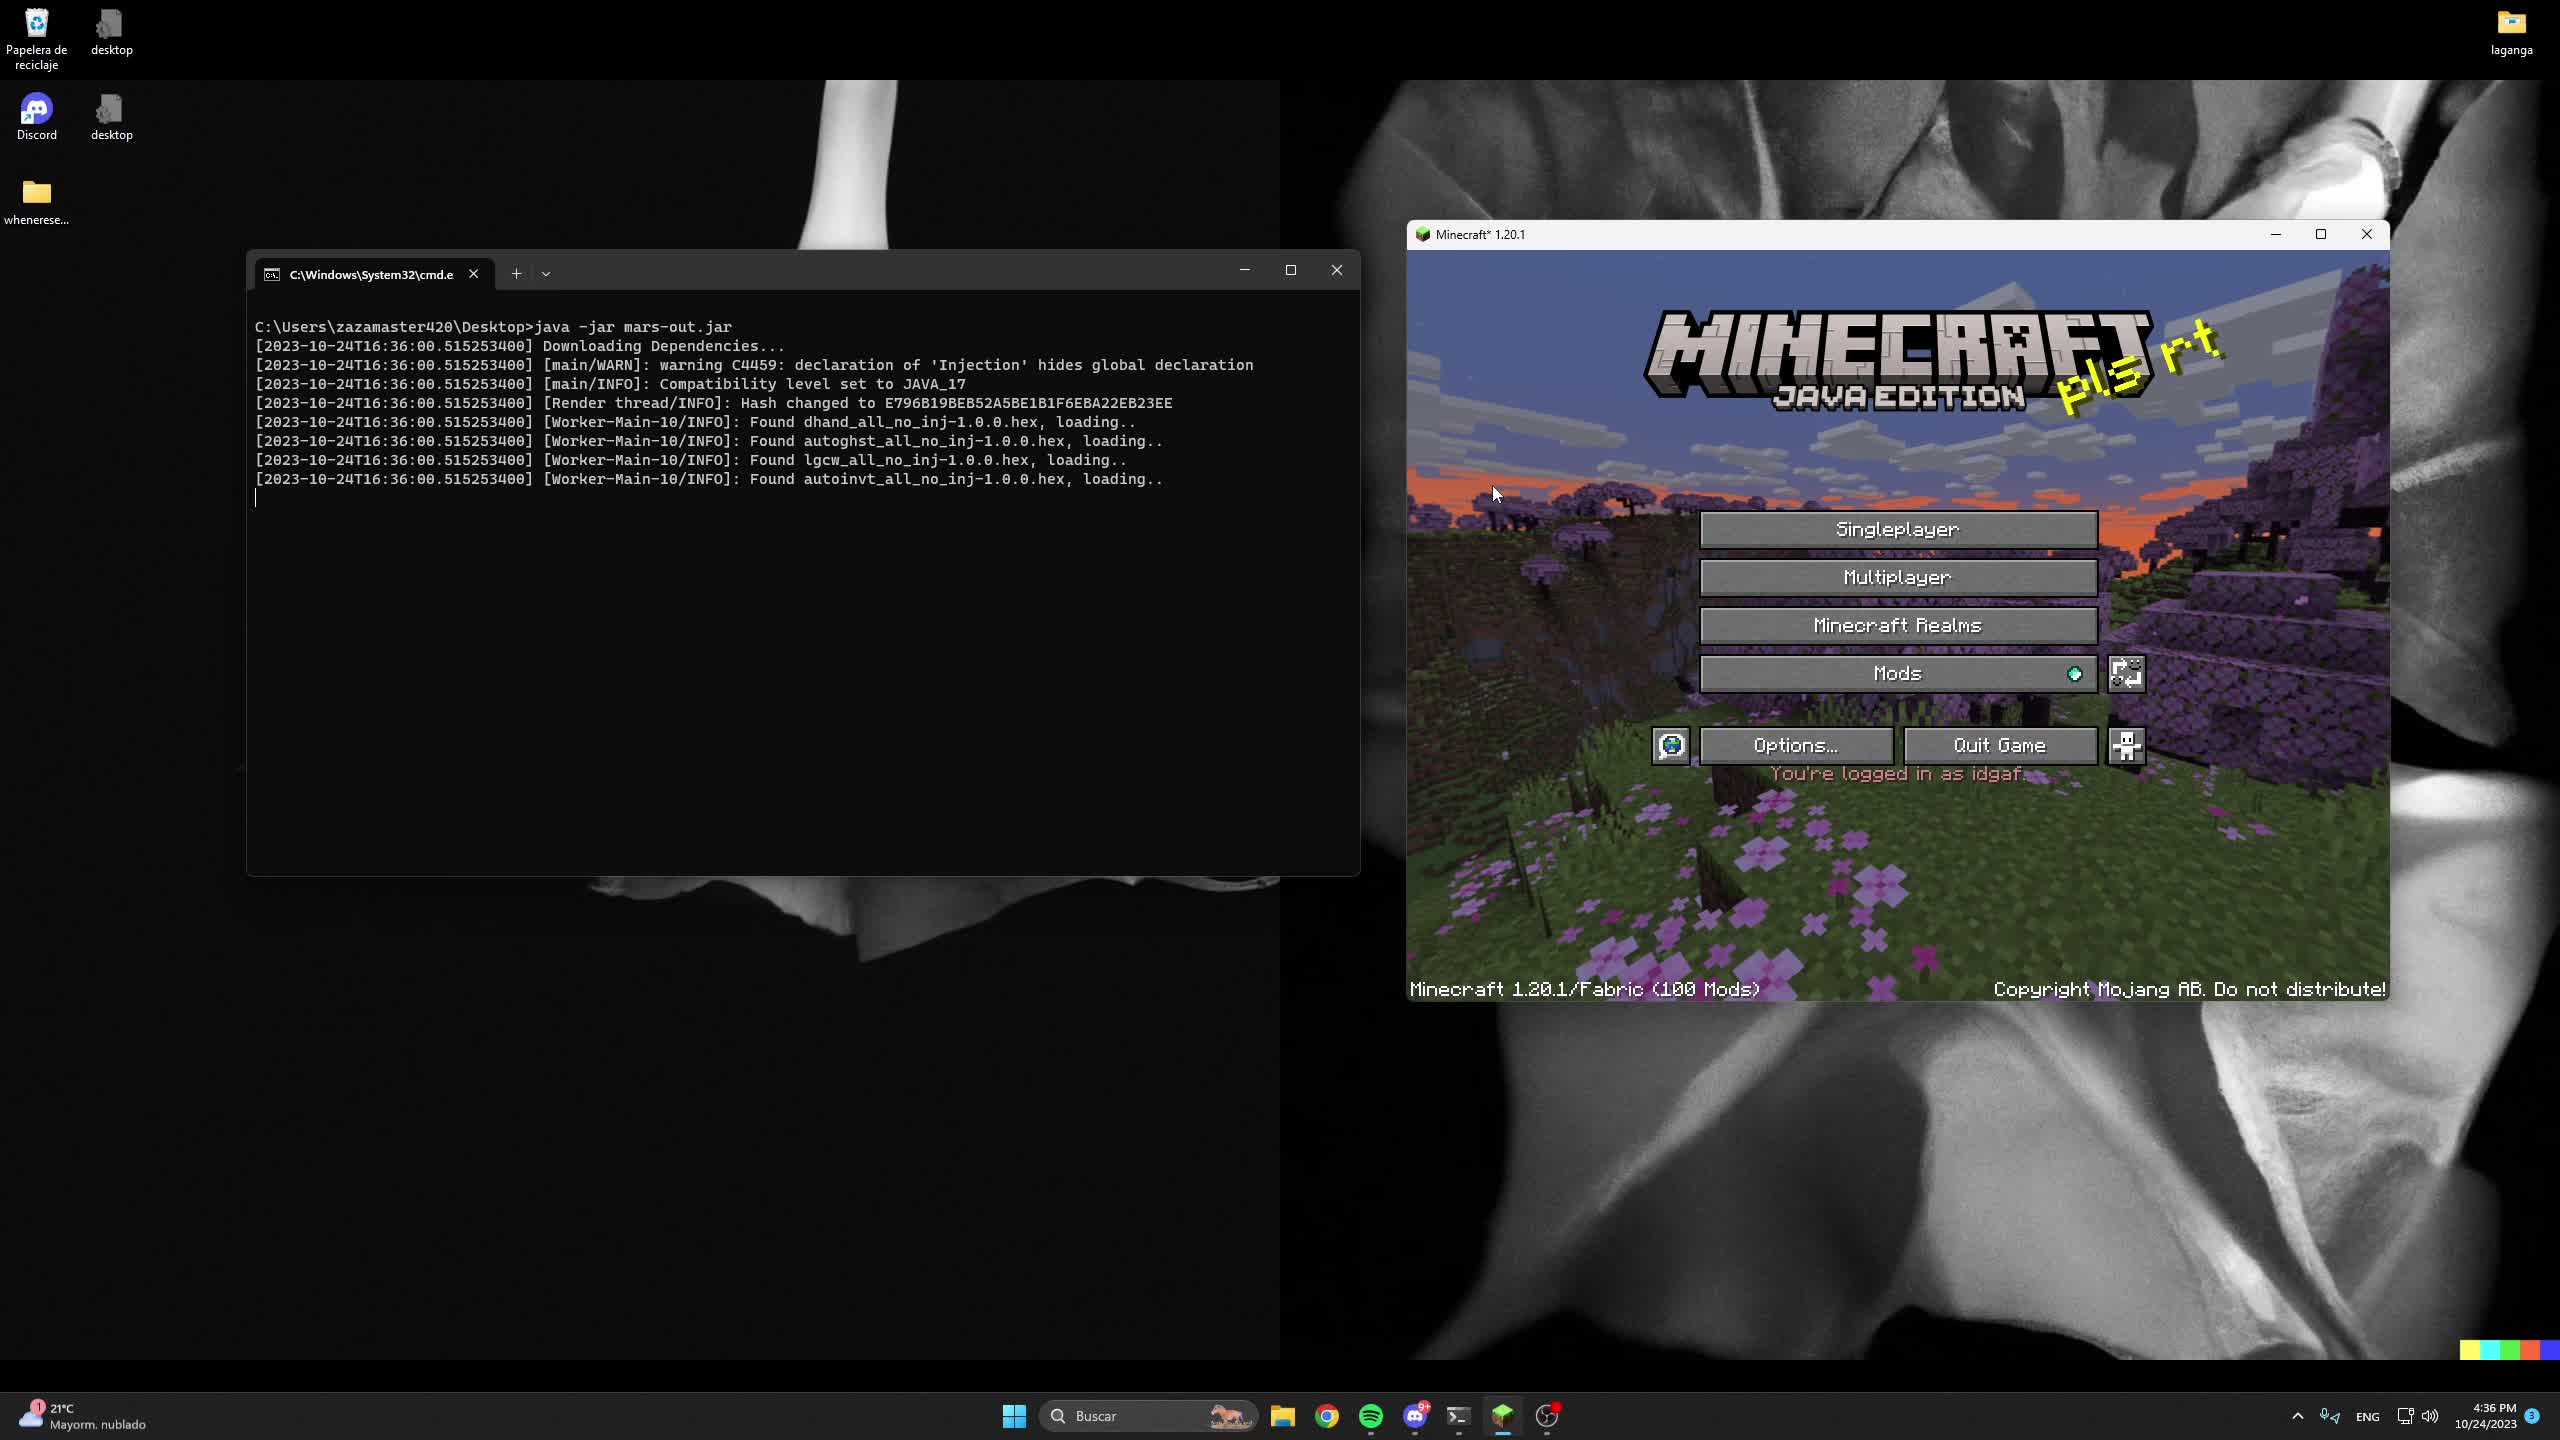Click the accessibility icon button
Viewport: 2560px width, 1440px height.
2126,746
